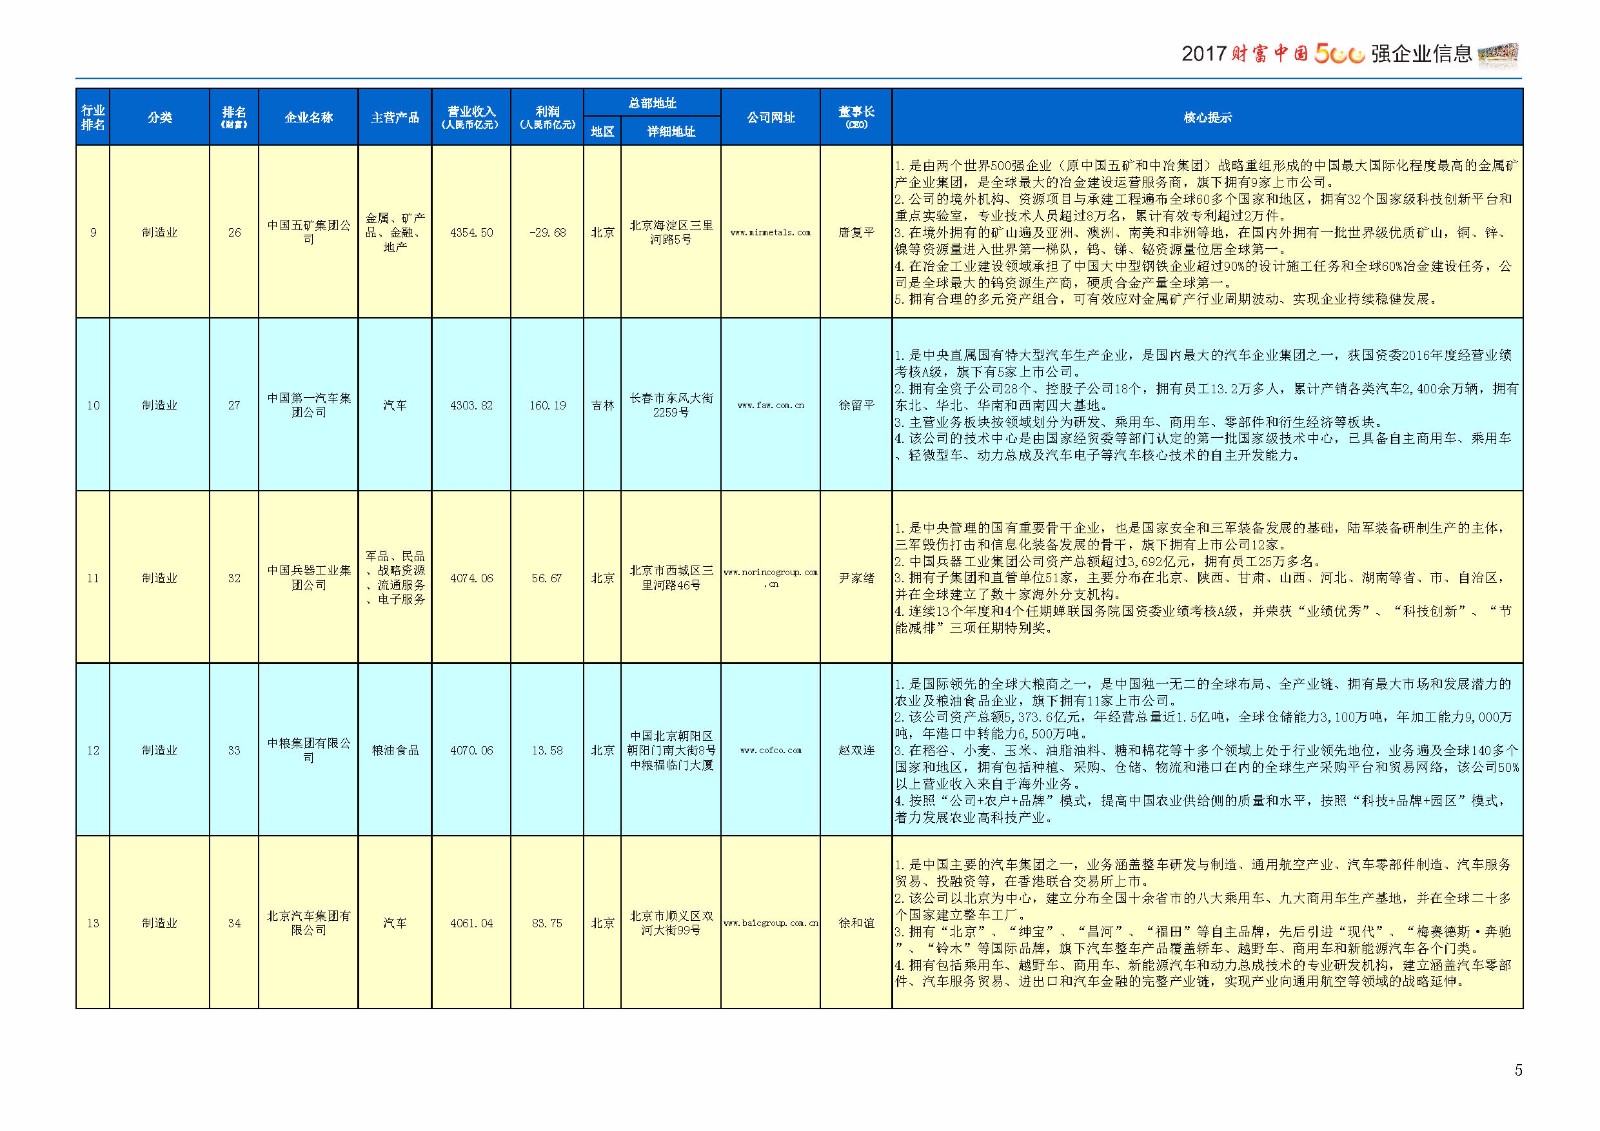Click Fortune rank value 27
Screen dimensions: 1600x1131
(234, 405)
